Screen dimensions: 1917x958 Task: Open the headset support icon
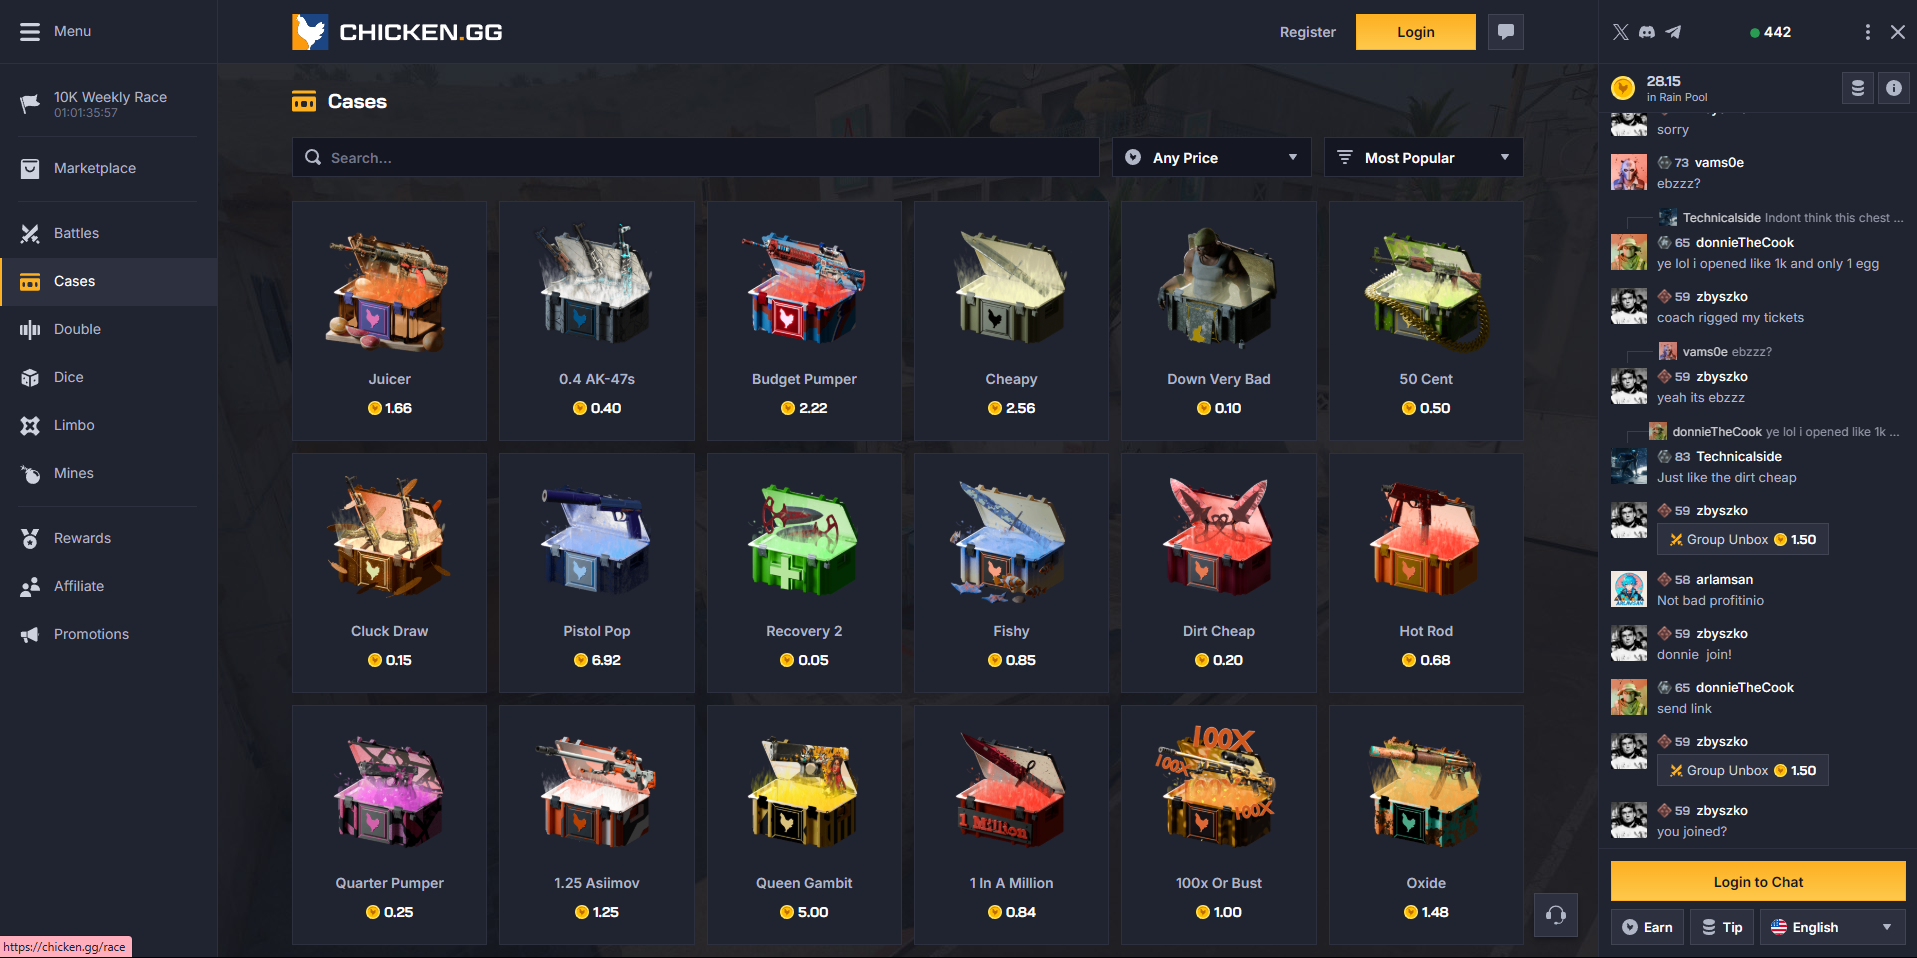click(x=1556, y=915)
